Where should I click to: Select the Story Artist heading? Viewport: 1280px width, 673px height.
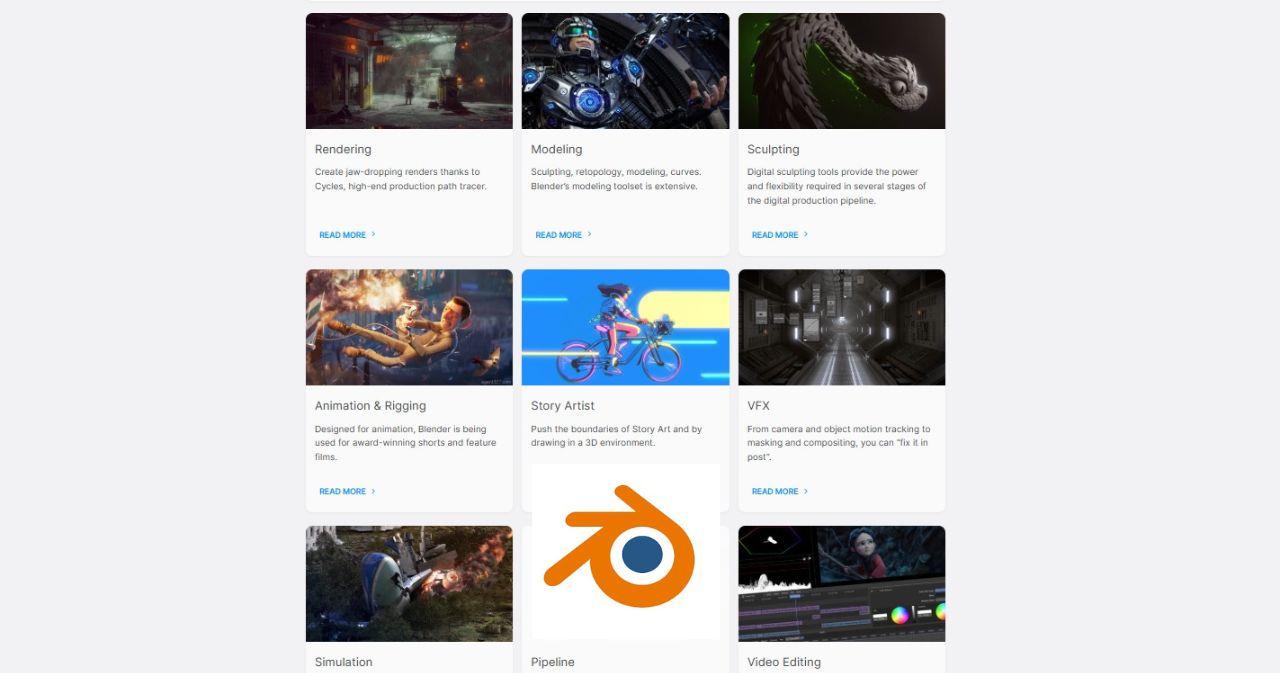coord(563,406)
